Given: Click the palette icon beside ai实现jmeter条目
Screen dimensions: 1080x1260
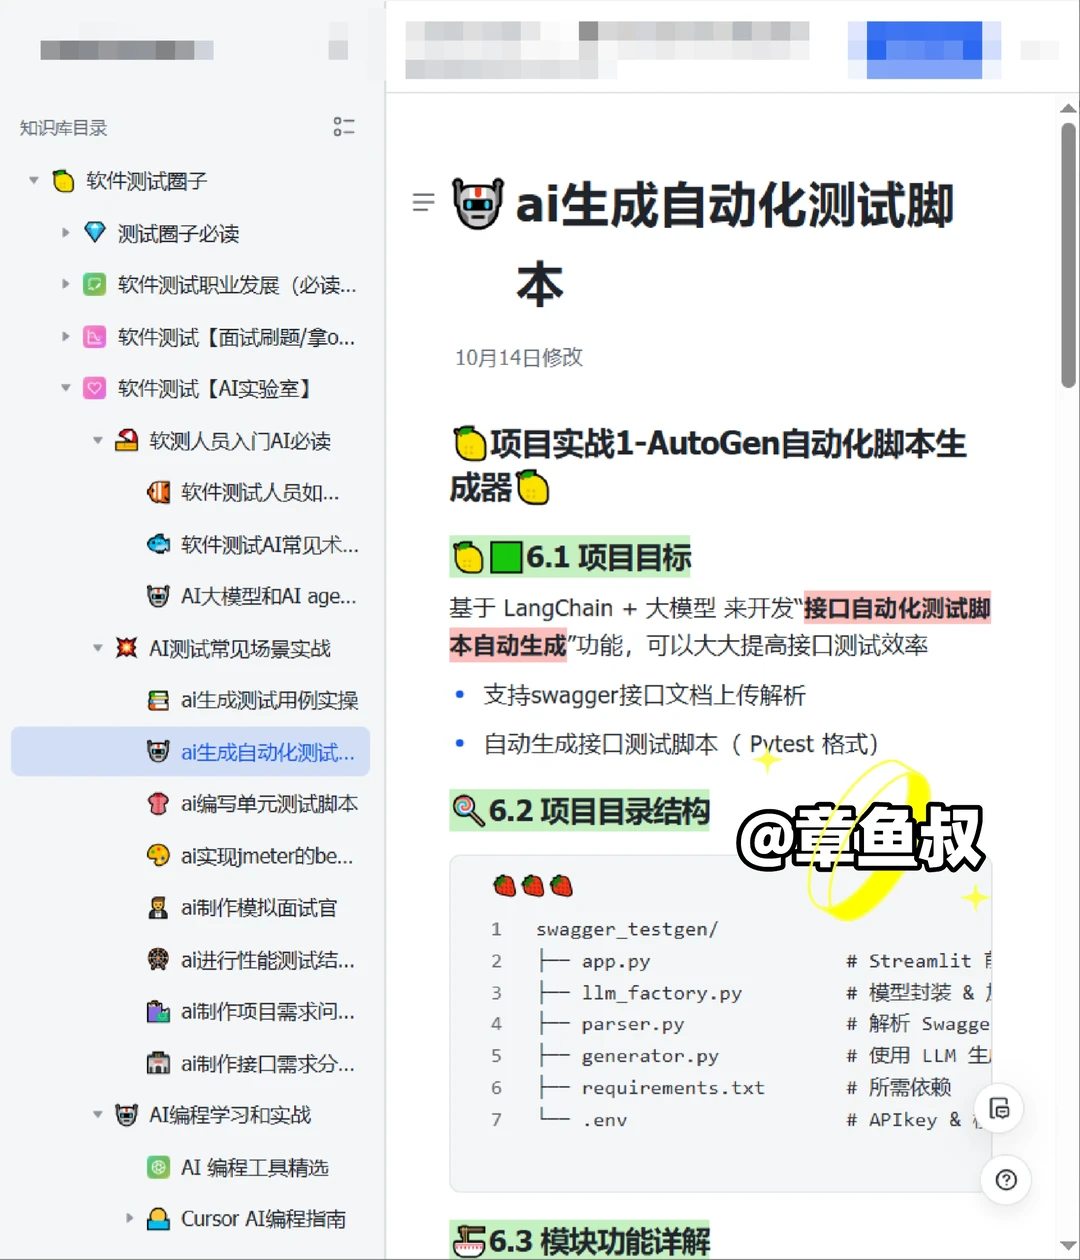Looking at the screenshot, I should point(158,856).
